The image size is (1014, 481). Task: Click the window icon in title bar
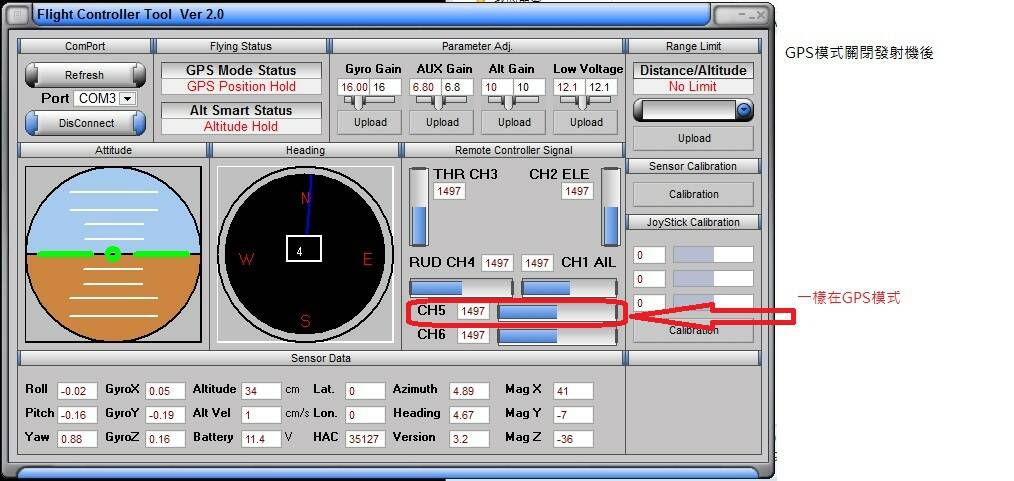[x=19, y=14]
